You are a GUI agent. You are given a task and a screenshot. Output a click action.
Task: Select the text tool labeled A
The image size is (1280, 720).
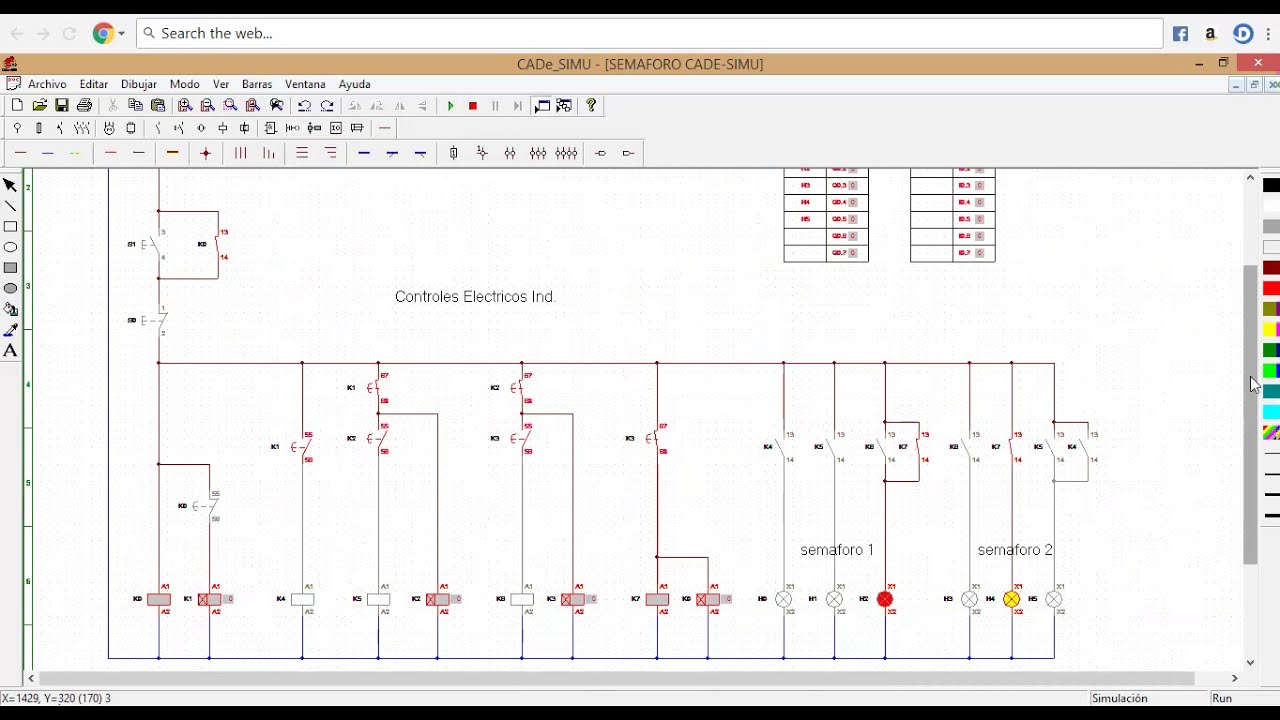11,350
